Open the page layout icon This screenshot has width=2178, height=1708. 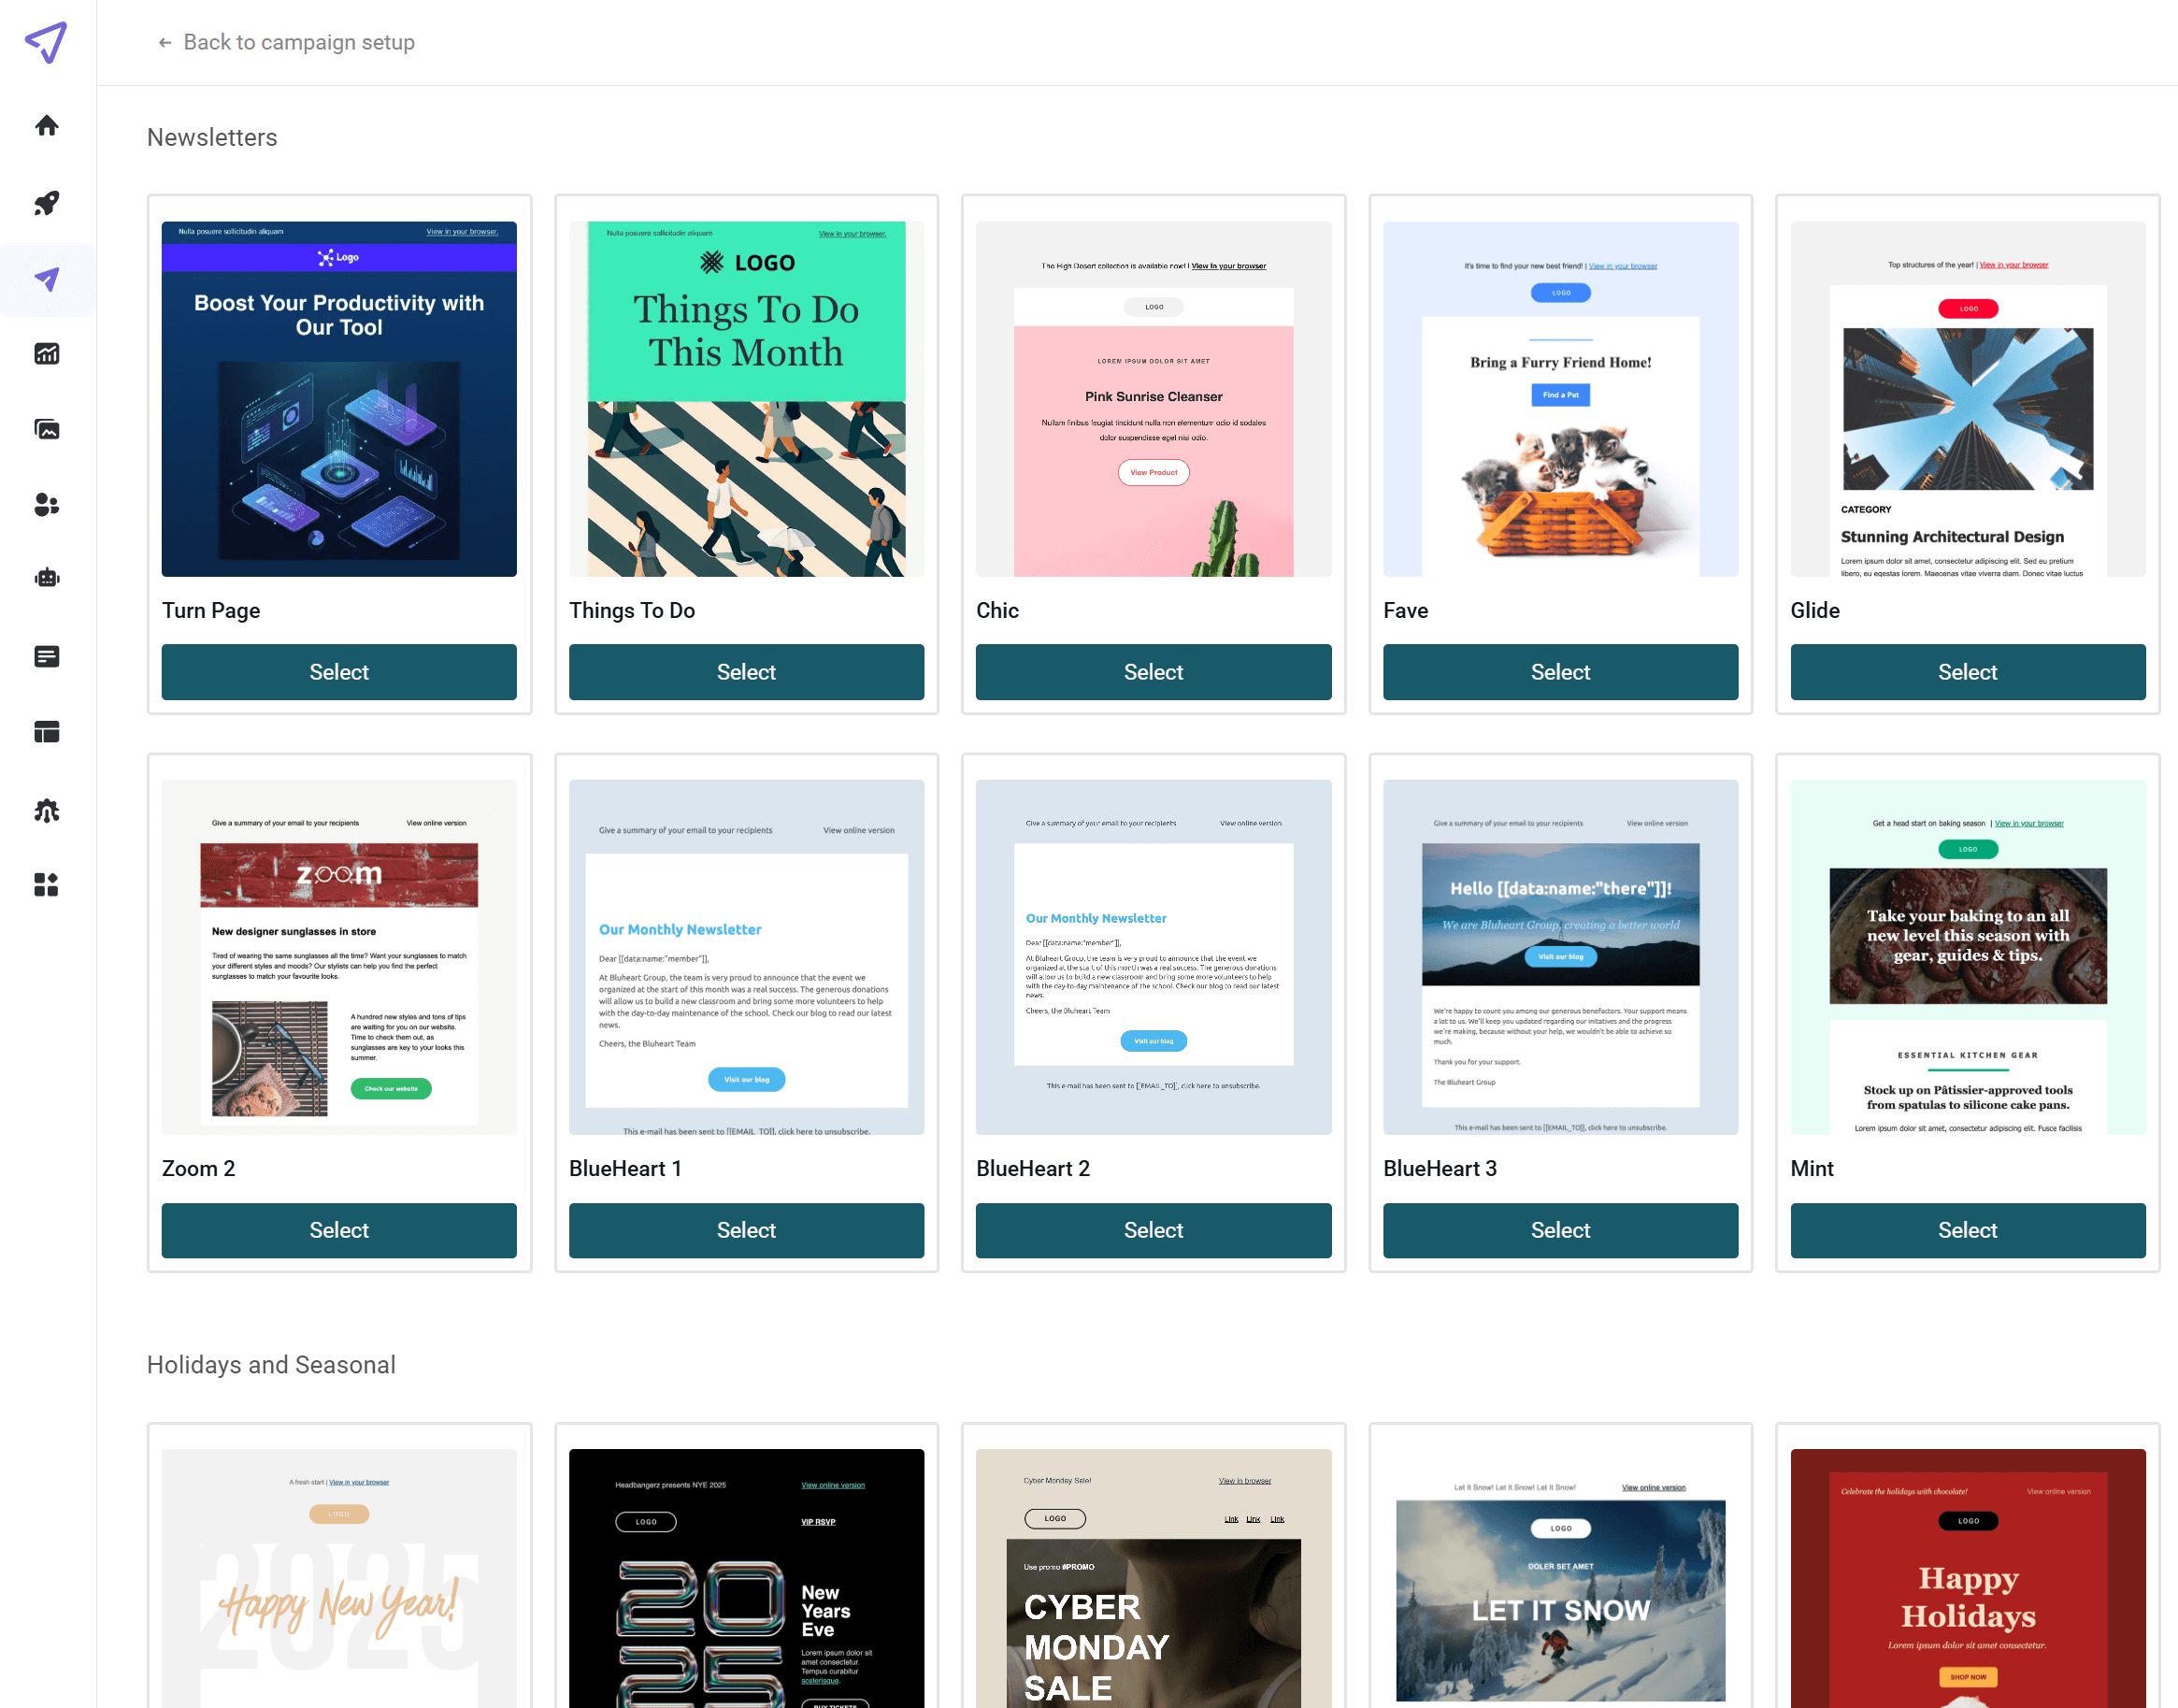pos(47,731)
